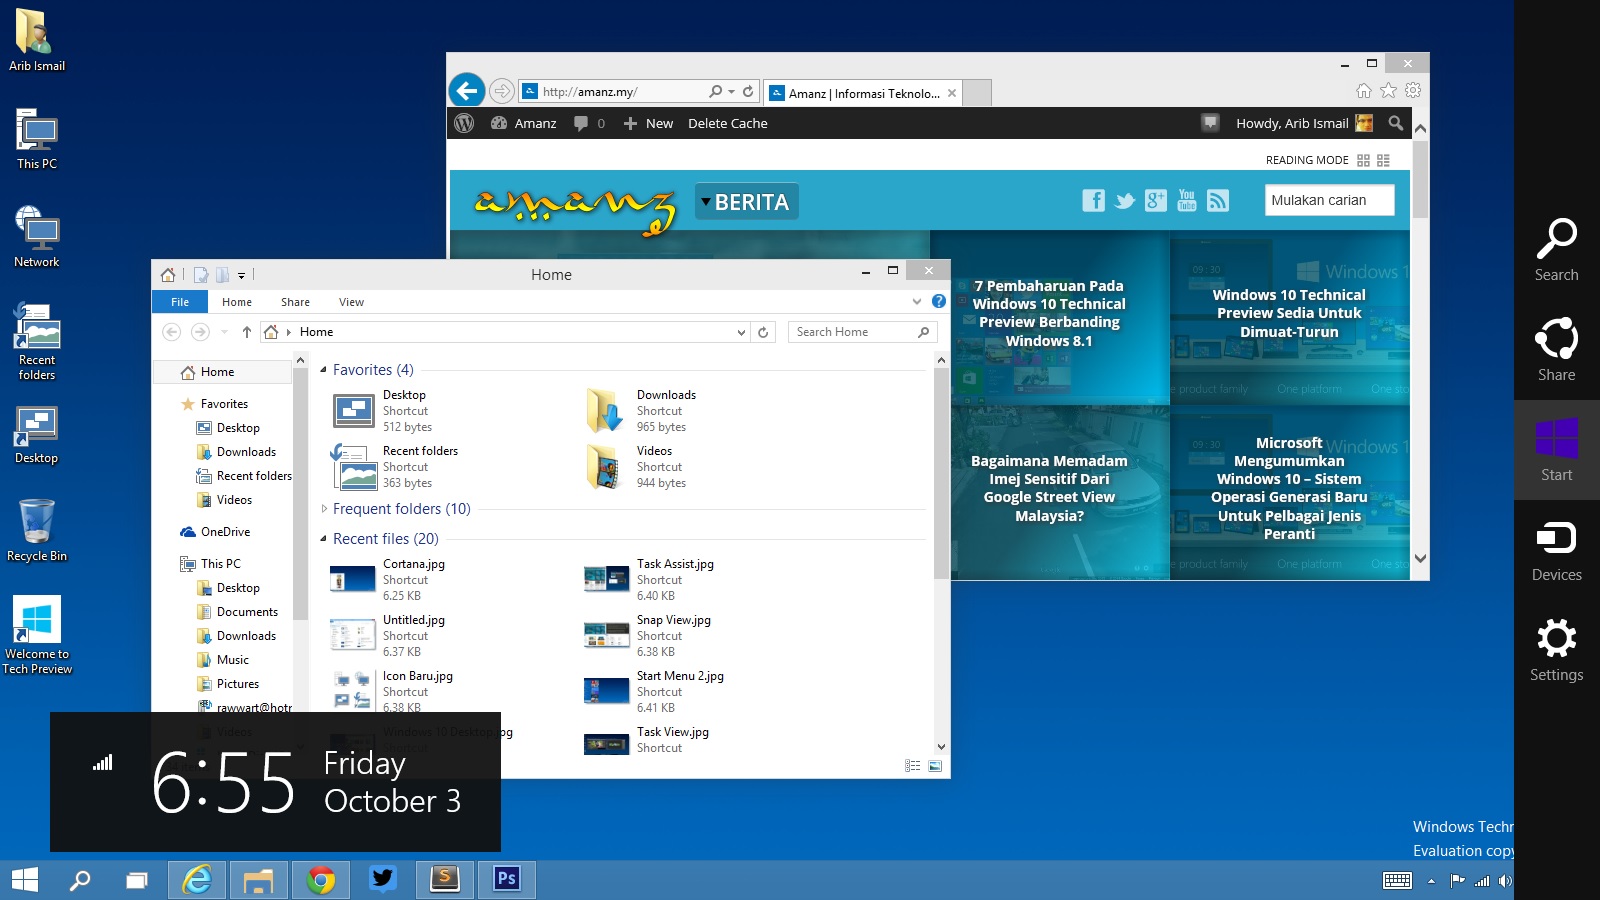Image resolution: width=1600 pixels, height=900 pixels.
Task: Open Howdy, Arib Ismail account menu
Action: [1304, 123]
